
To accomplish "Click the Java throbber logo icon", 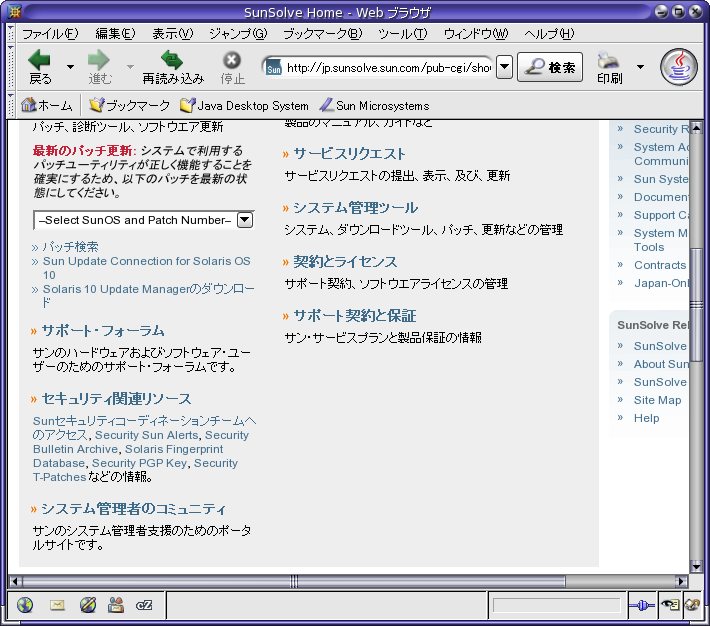I will tap(678, 67).
